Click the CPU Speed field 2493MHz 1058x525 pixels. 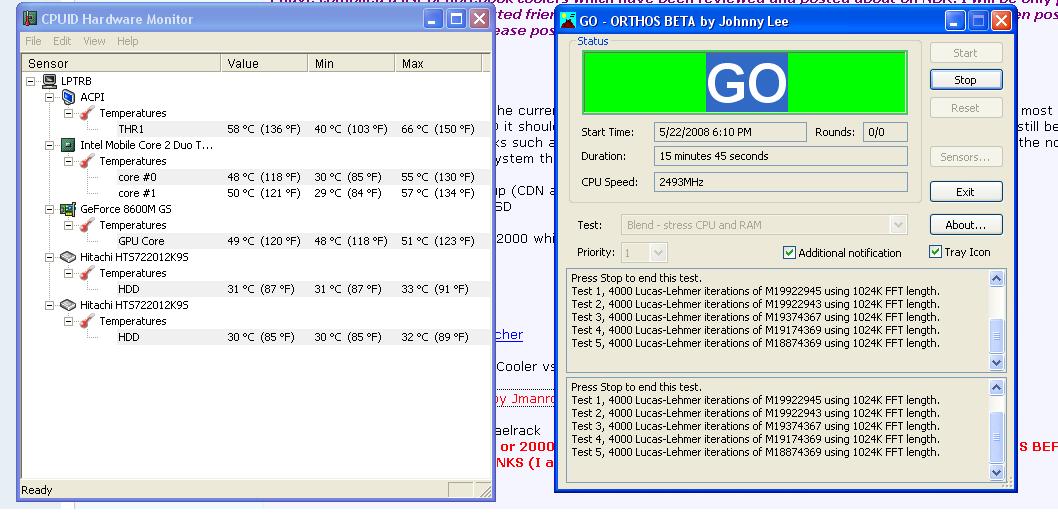(x=781, y=182)
